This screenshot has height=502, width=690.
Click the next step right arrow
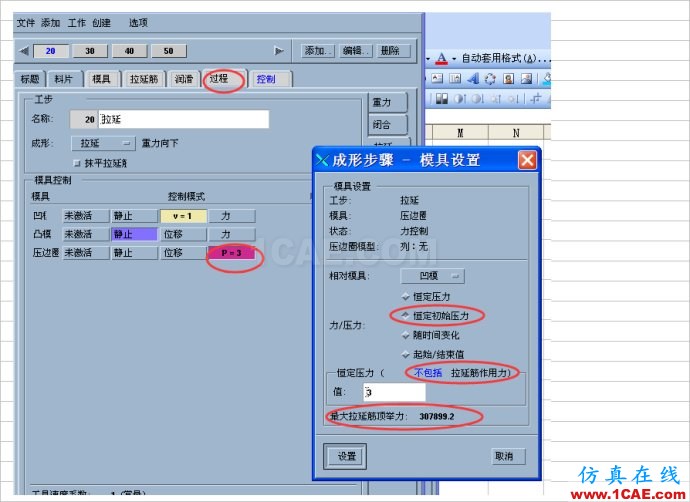tap(279, 51)
